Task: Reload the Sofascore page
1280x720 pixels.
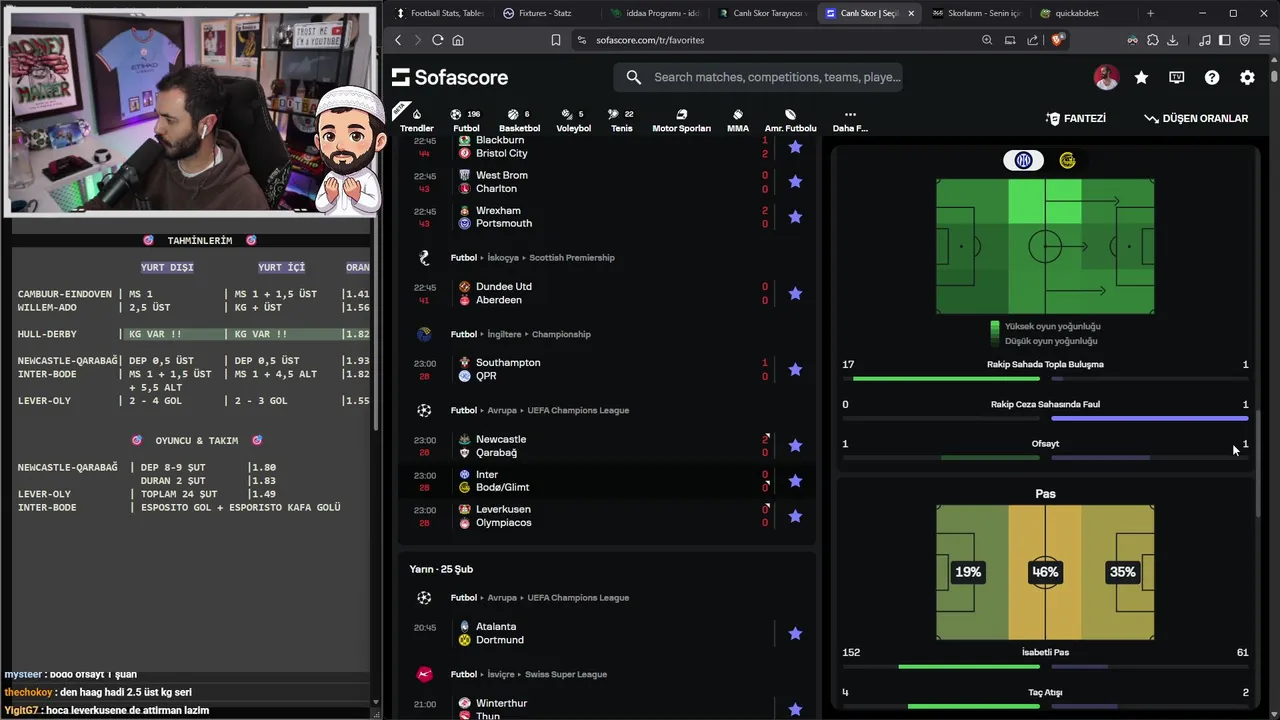Action: pyautogui.click(x=437, y=40)
